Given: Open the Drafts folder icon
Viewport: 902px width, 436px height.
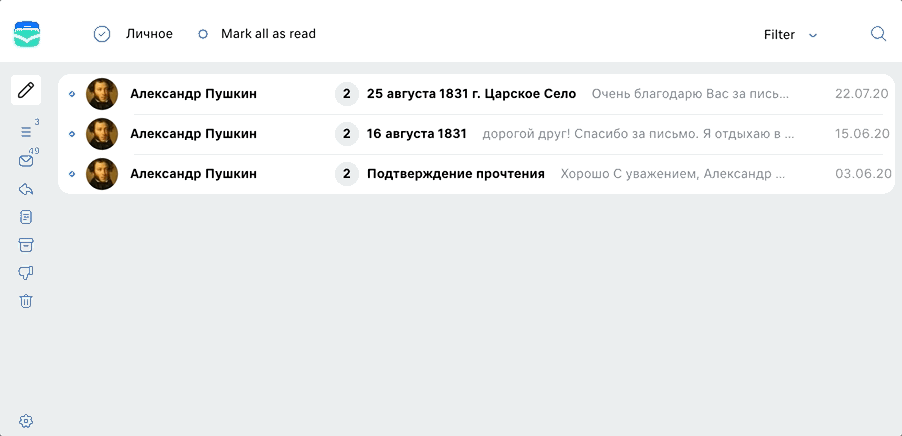Looking at the screenshot, I should 26,217.
